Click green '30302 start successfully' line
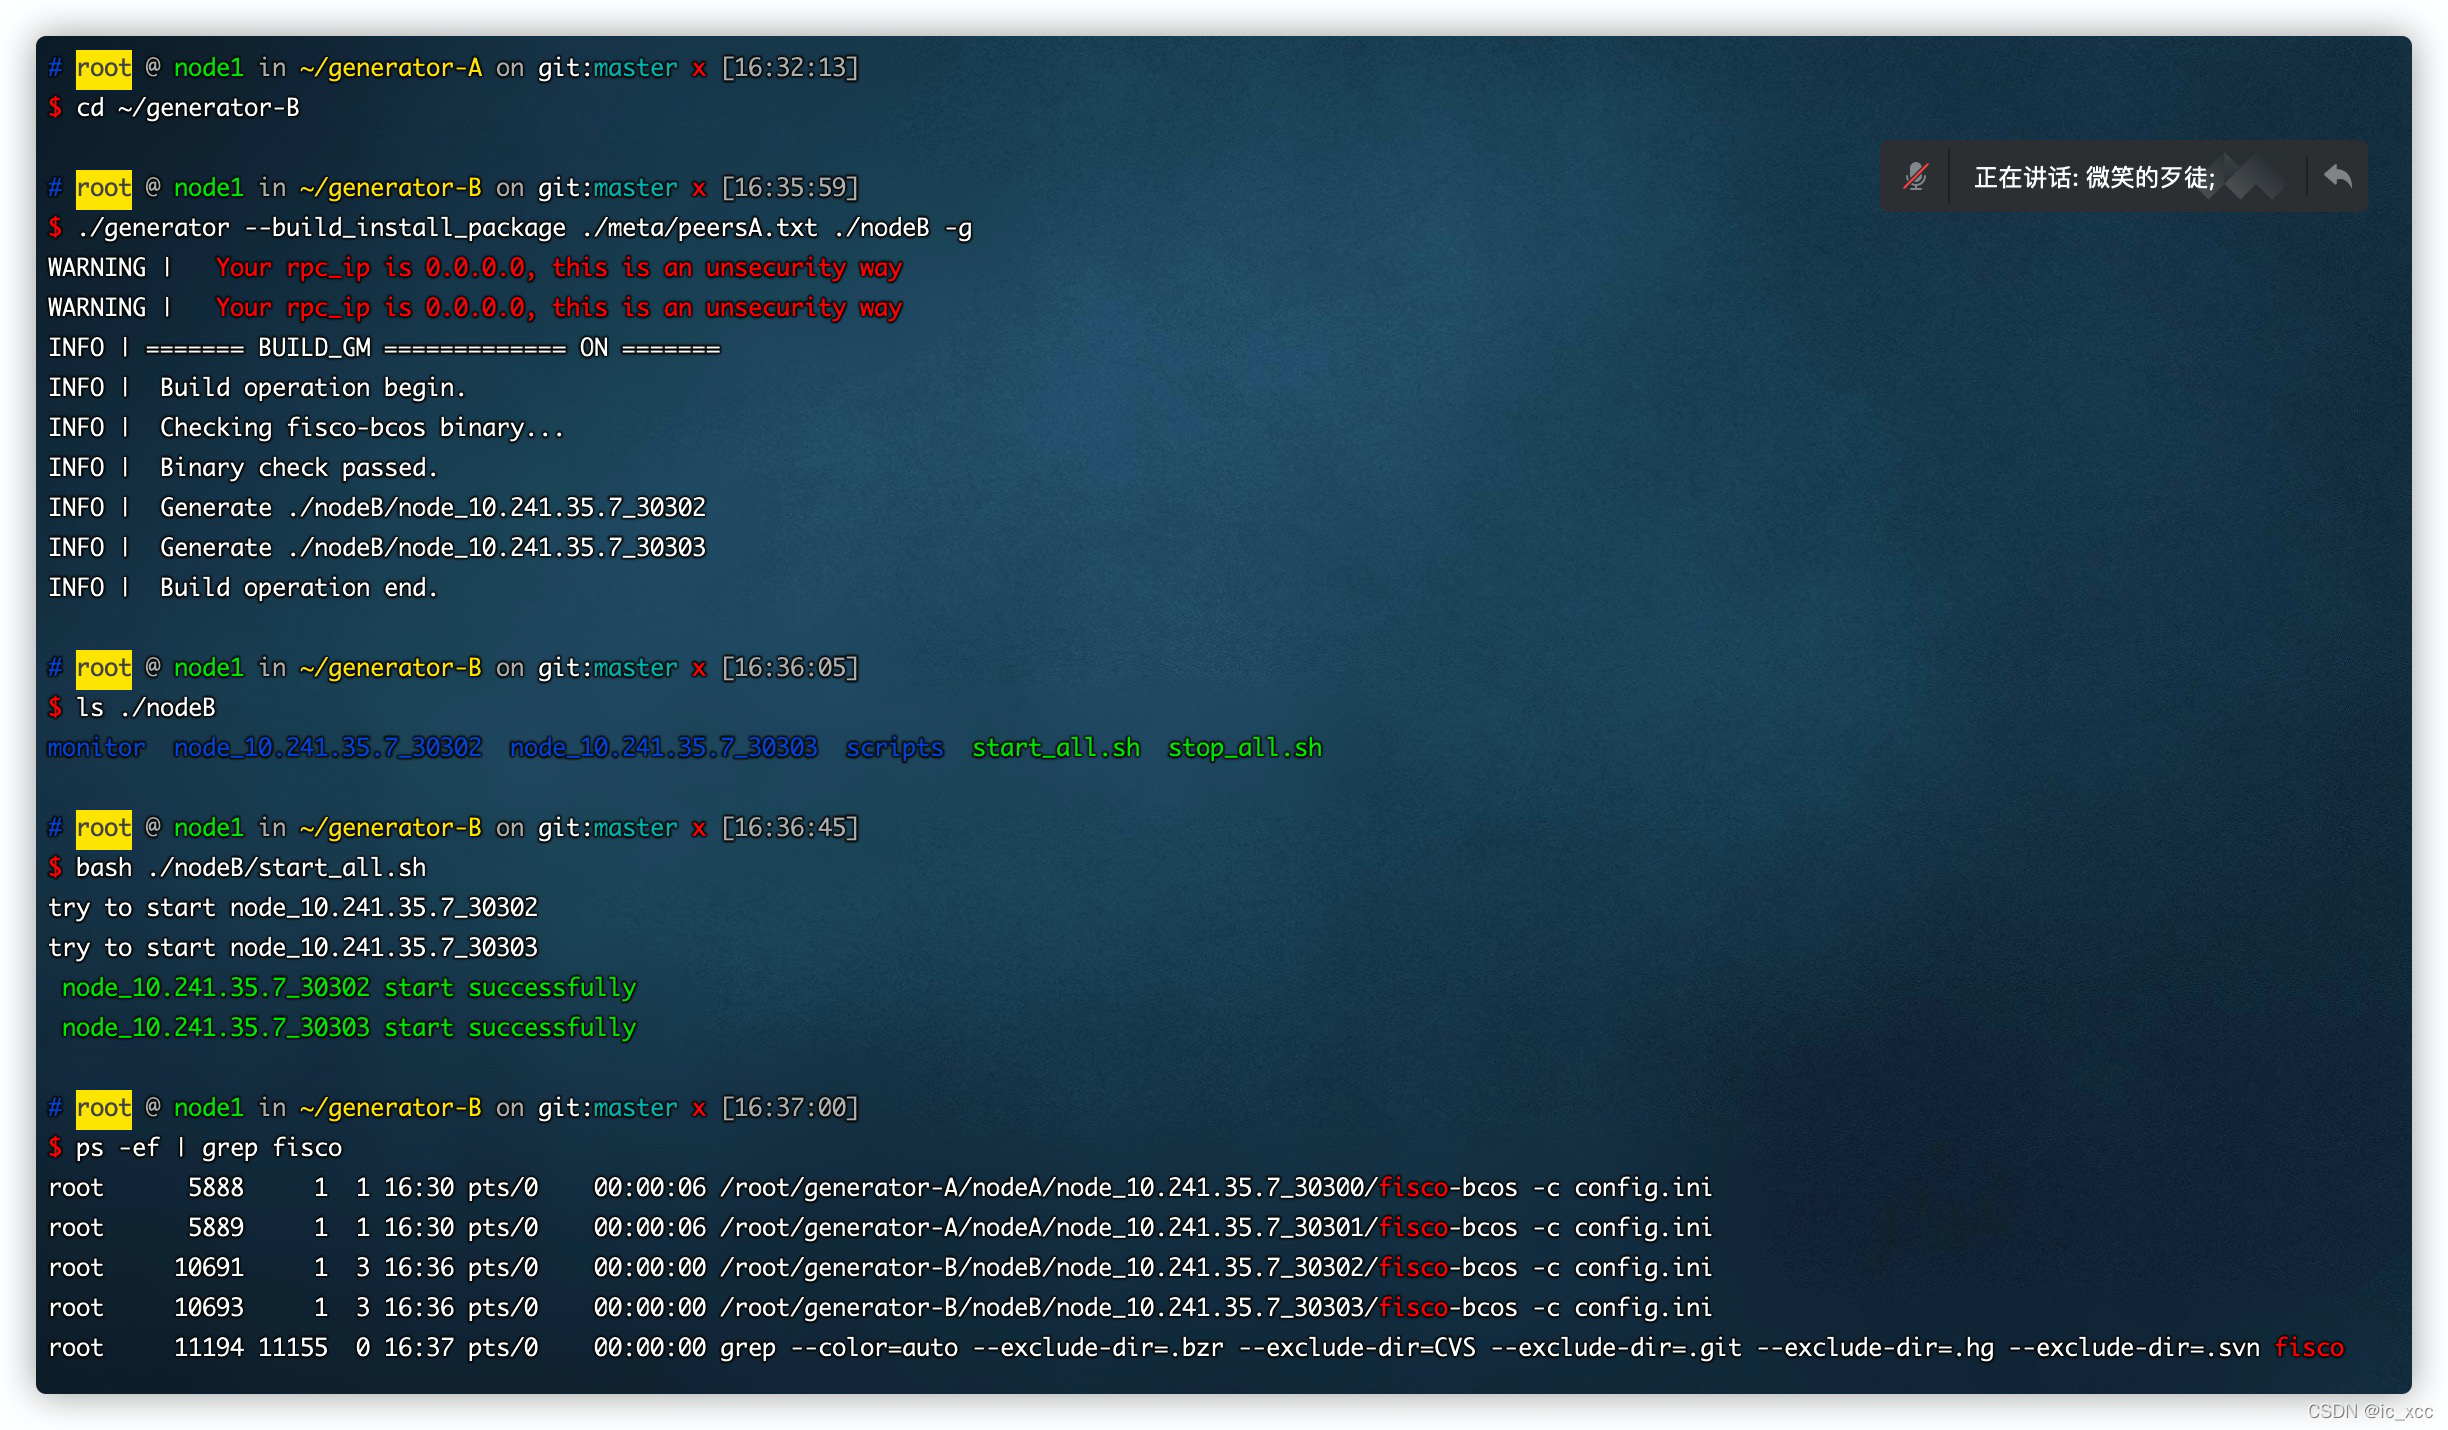This screenshot has width=2448, height=1430. 349,988
